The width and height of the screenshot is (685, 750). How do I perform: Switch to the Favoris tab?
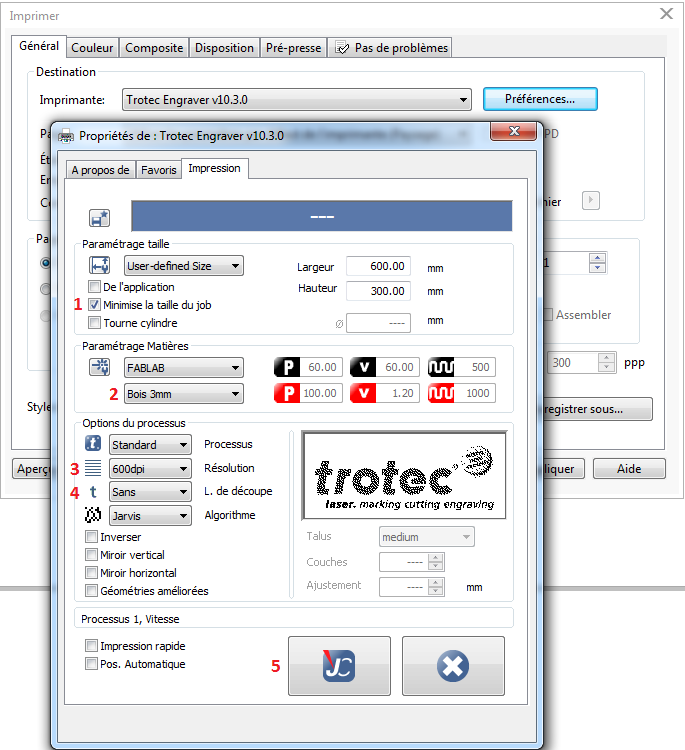point(158,170)
